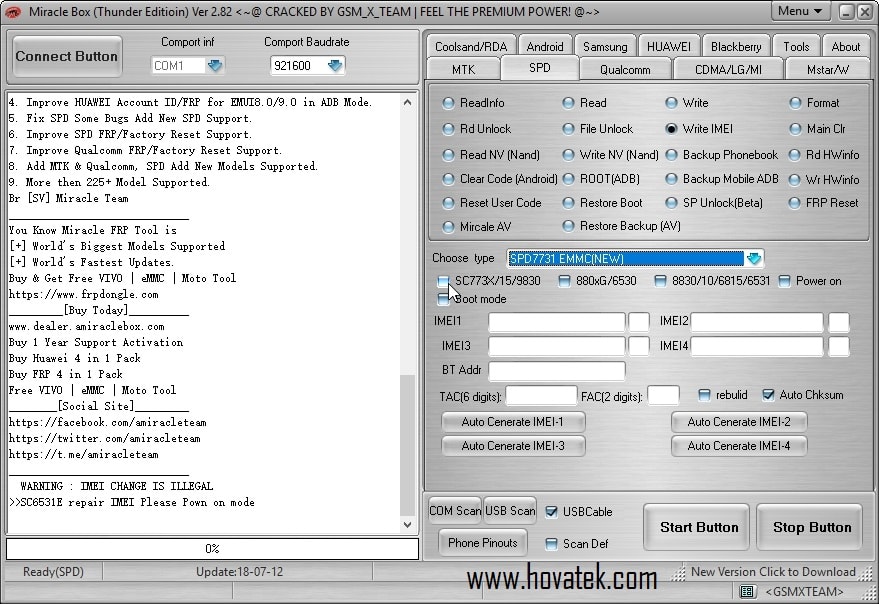Tick the Boot mode checkbox

443,299
